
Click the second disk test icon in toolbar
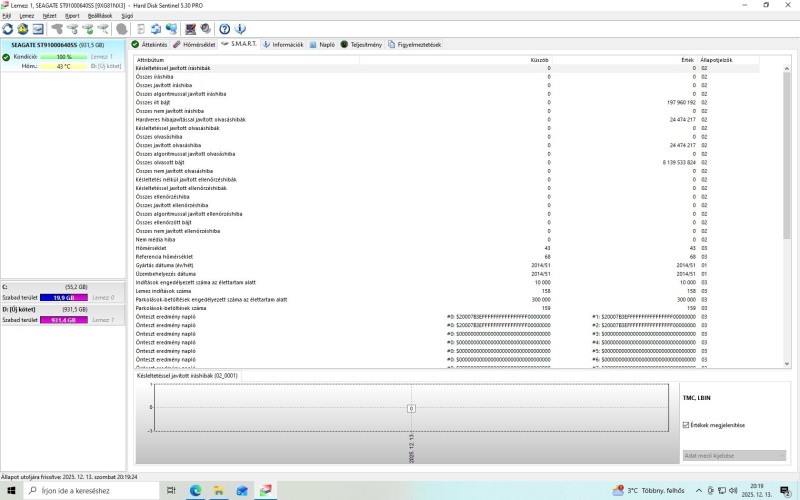[72, 29]
